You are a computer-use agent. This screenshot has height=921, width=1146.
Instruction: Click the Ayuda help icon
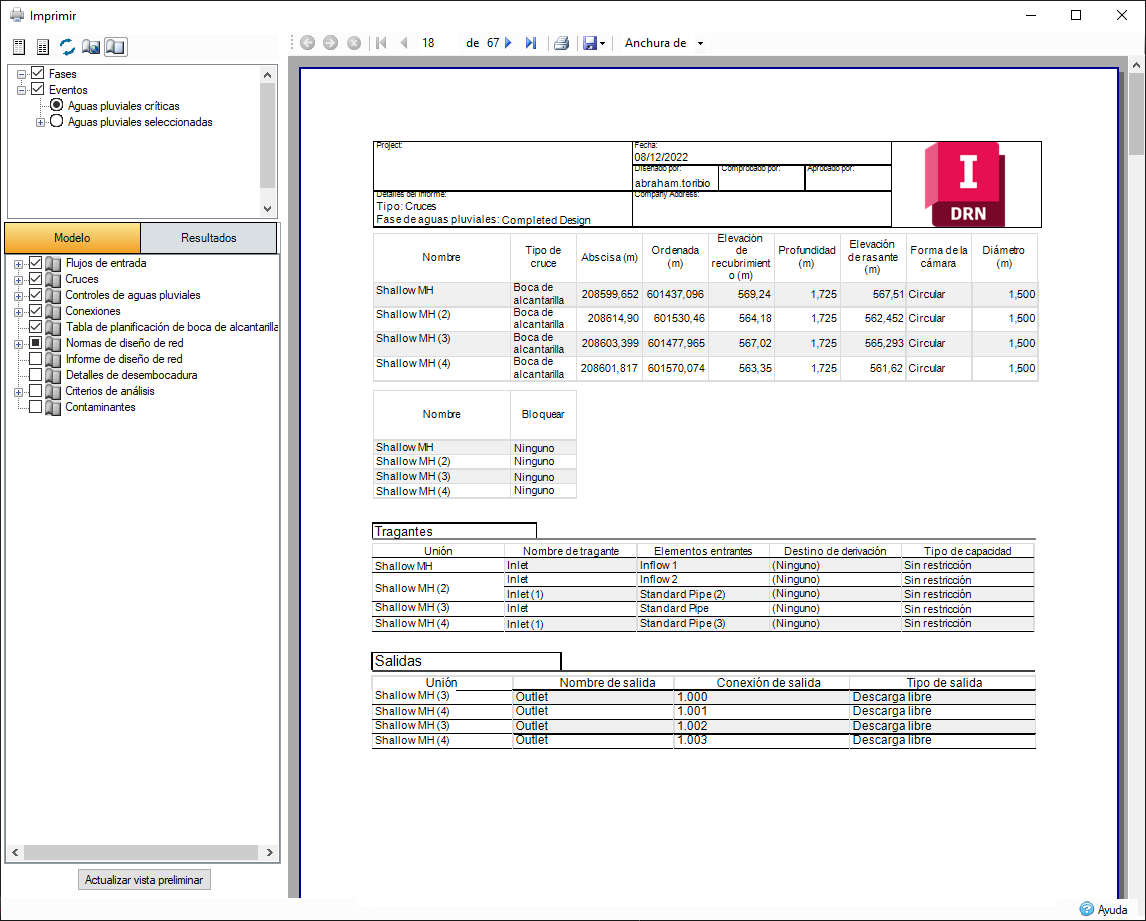[1087, 909]
